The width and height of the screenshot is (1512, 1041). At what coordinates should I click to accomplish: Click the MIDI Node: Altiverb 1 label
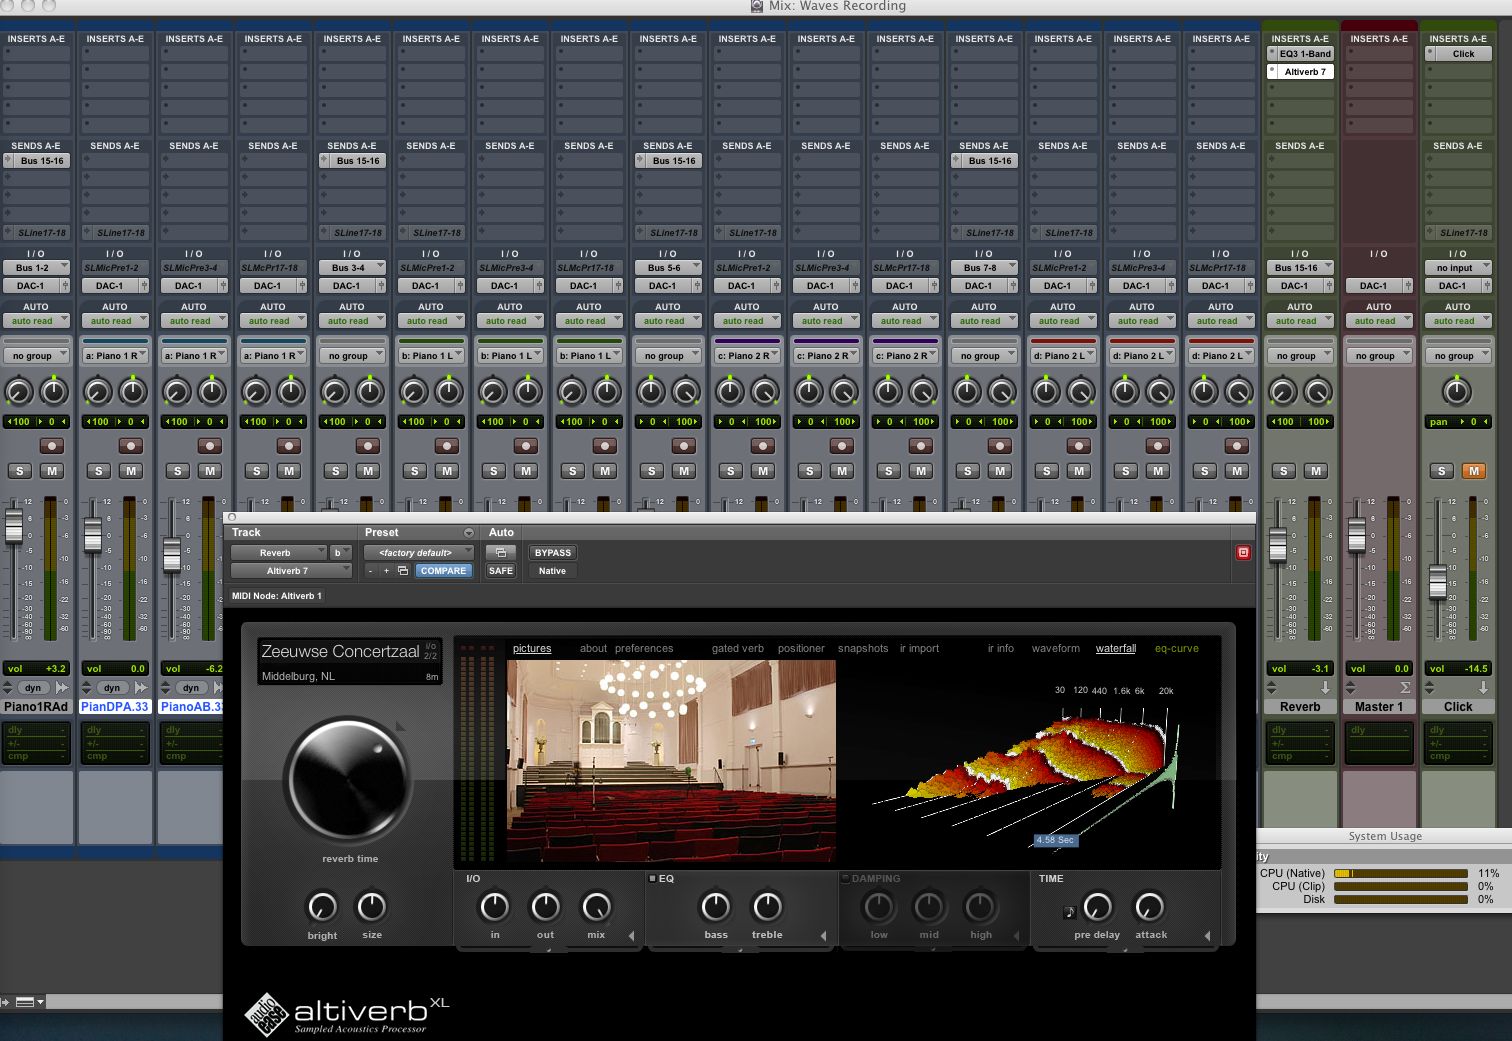pyautogui.click(x=277, y=596)
